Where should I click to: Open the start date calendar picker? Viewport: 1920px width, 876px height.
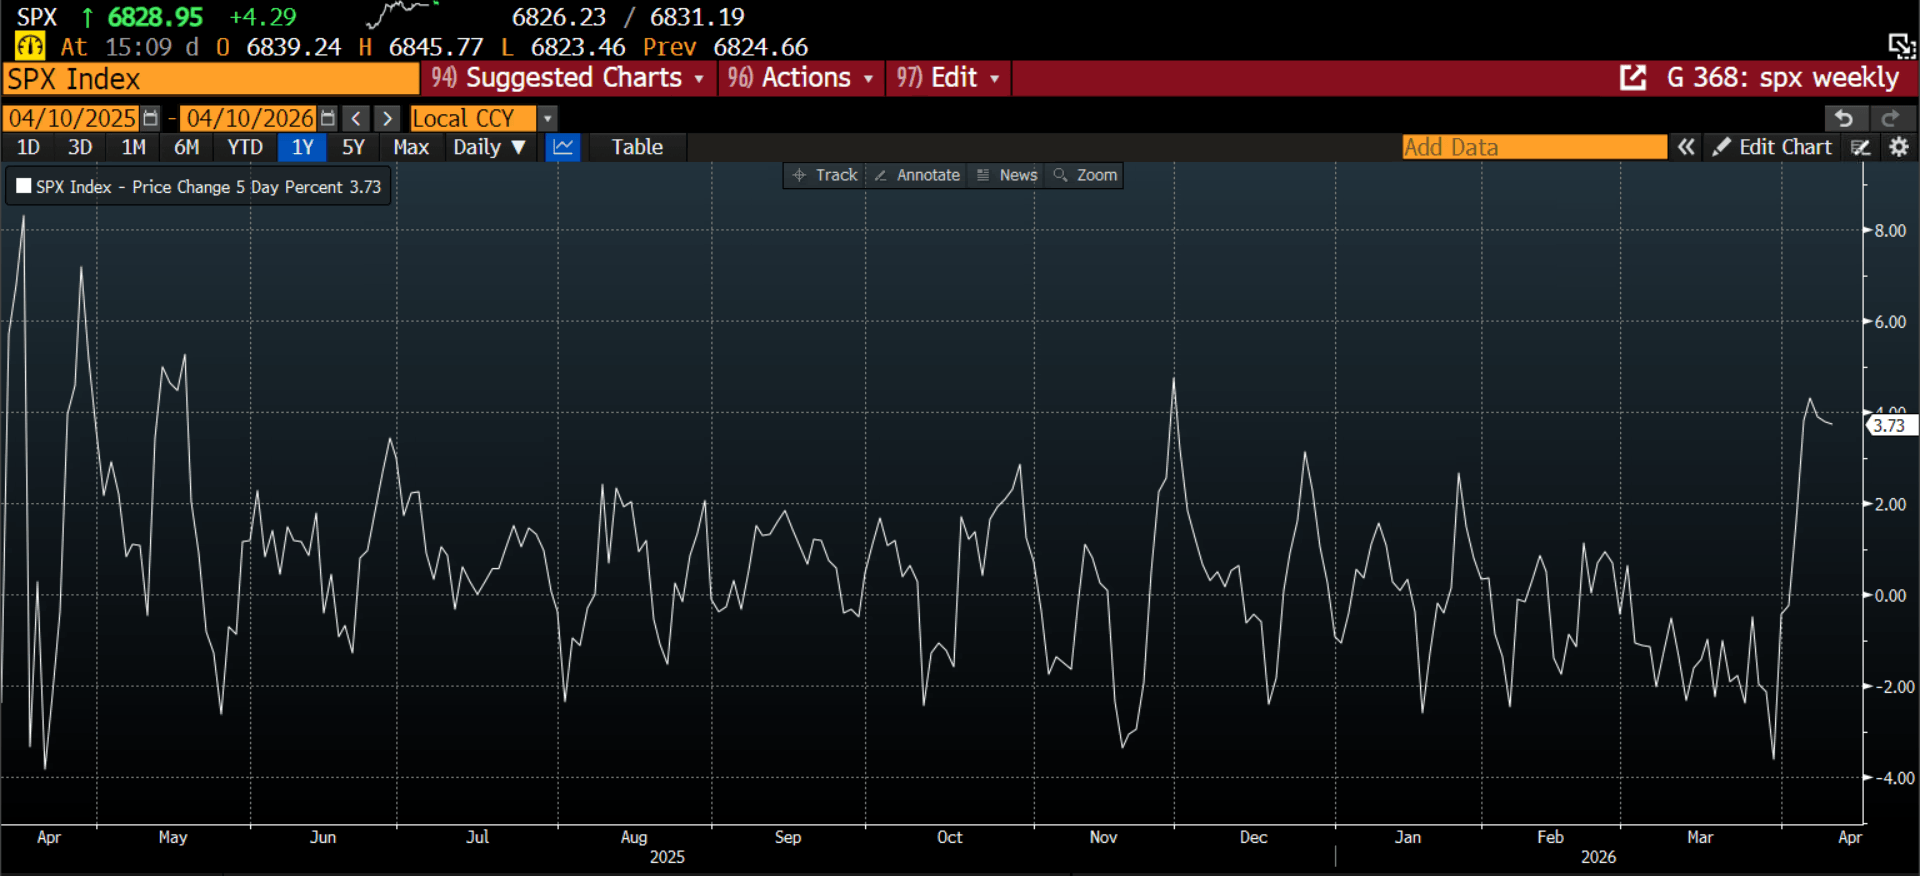[x=150, y=119]
